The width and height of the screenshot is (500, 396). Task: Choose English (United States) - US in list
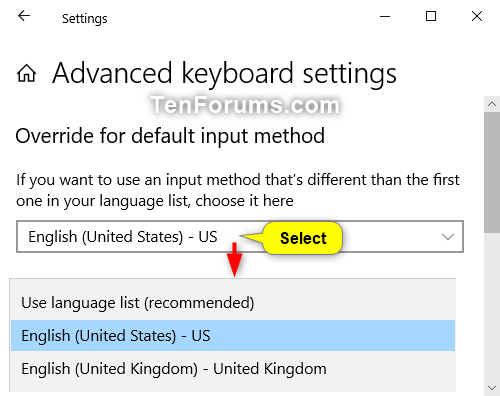pyautogui.click(x=233, y=336)
